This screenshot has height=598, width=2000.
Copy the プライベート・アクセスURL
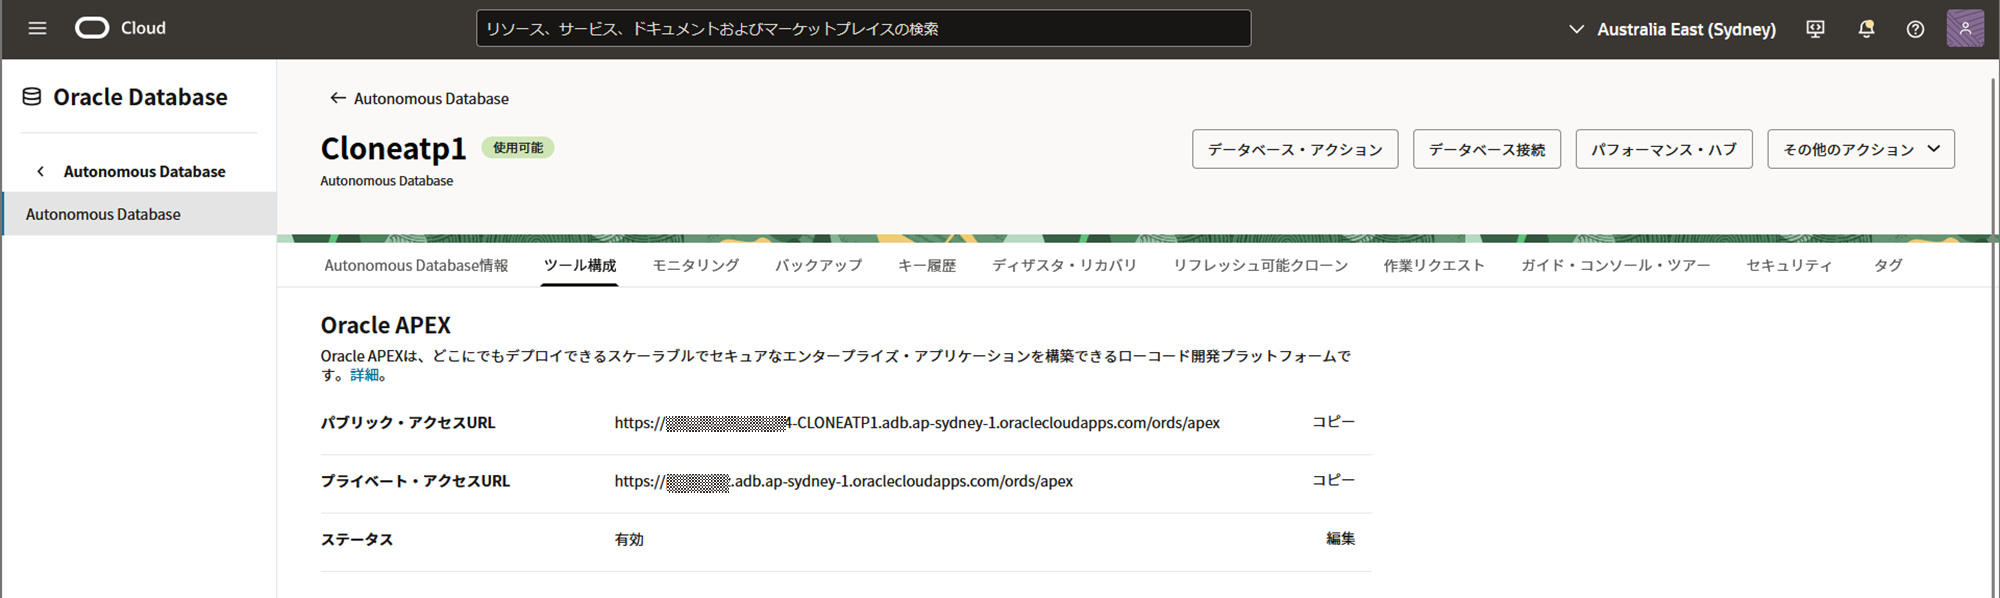pos(1333,480)
